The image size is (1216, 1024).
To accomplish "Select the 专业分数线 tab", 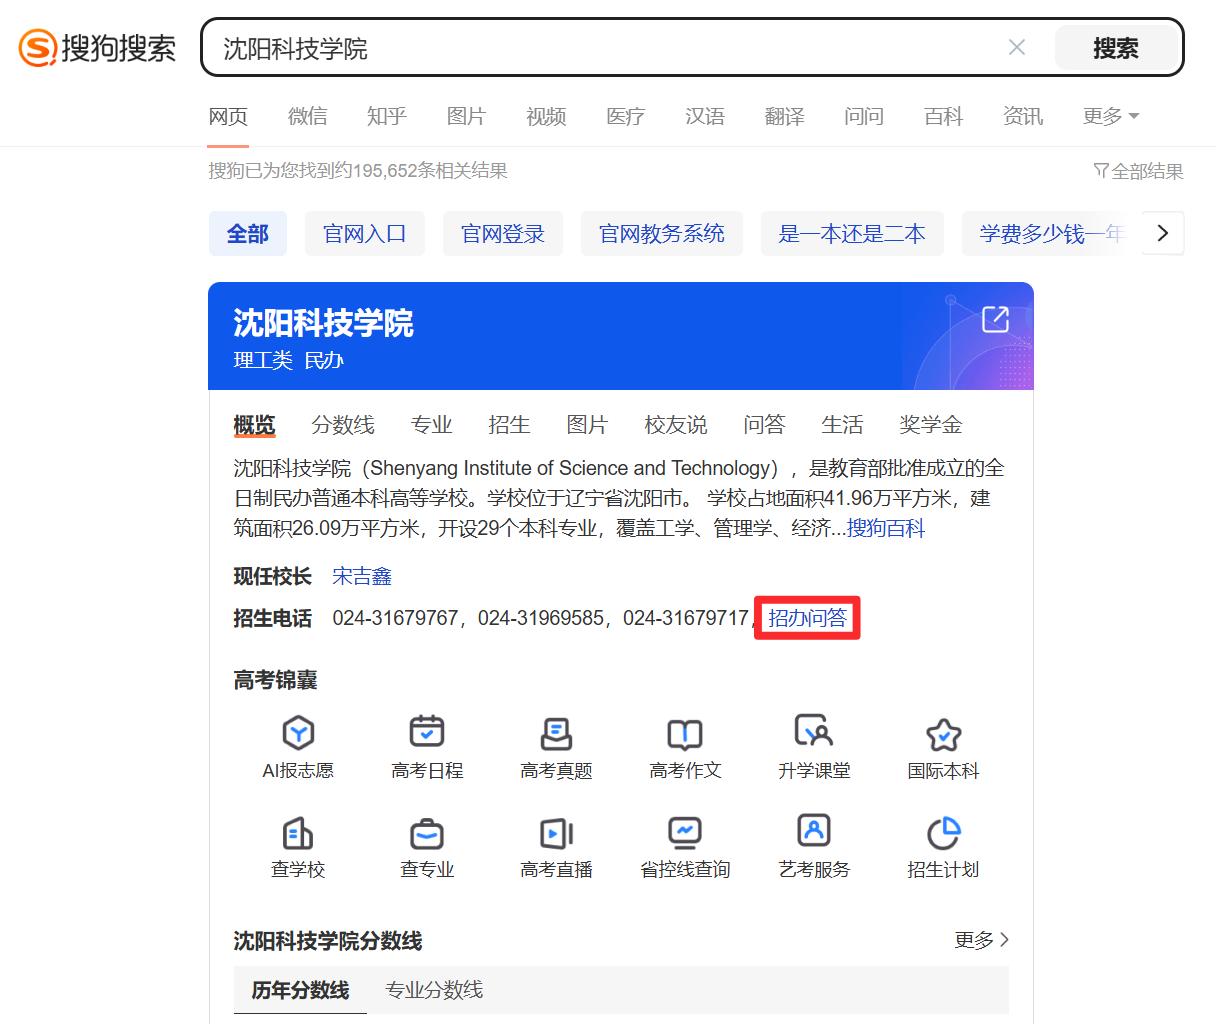I will 434,990.
